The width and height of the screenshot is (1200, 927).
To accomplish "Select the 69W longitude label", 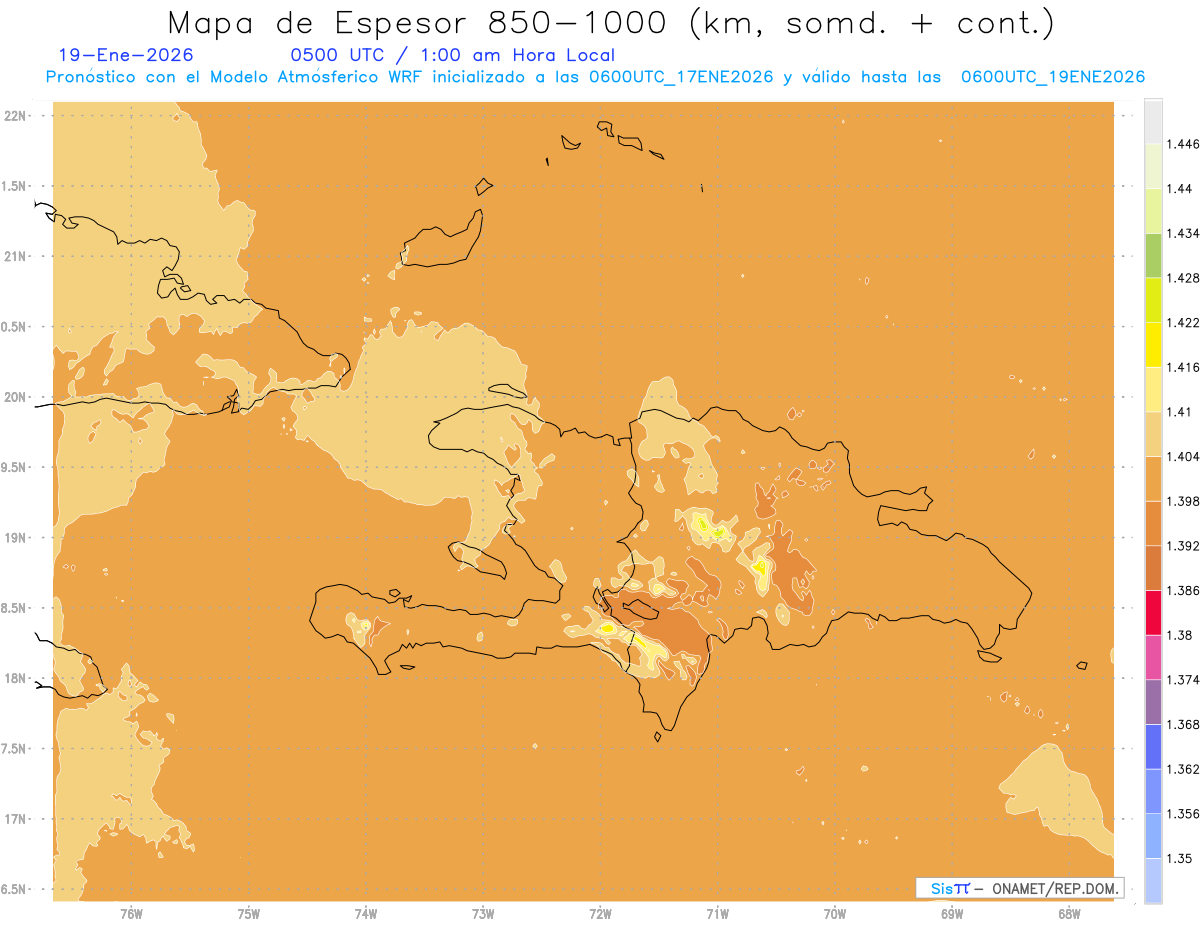I will point(952,913).
